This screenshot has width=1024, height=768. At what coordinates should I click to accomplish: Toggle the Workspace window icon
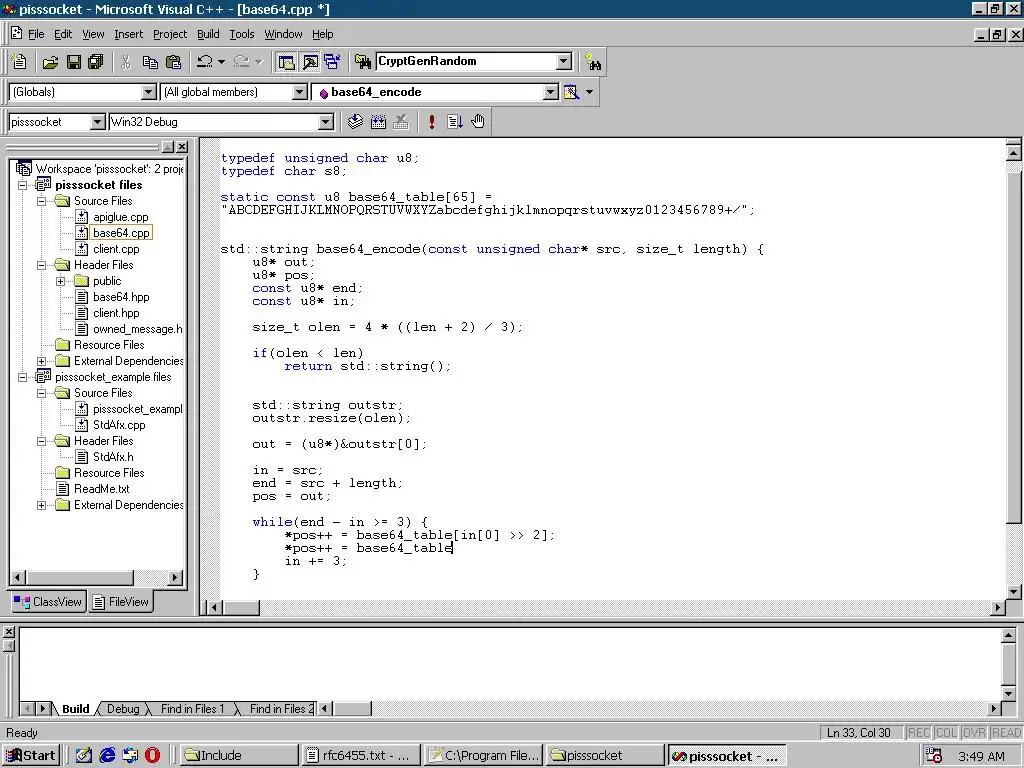(286, 62)
